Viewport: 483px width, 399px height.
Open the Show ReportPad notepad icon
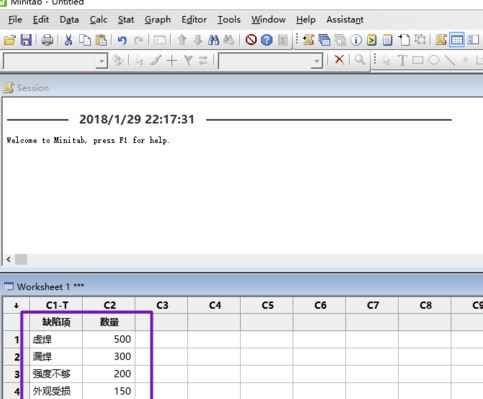387,40
